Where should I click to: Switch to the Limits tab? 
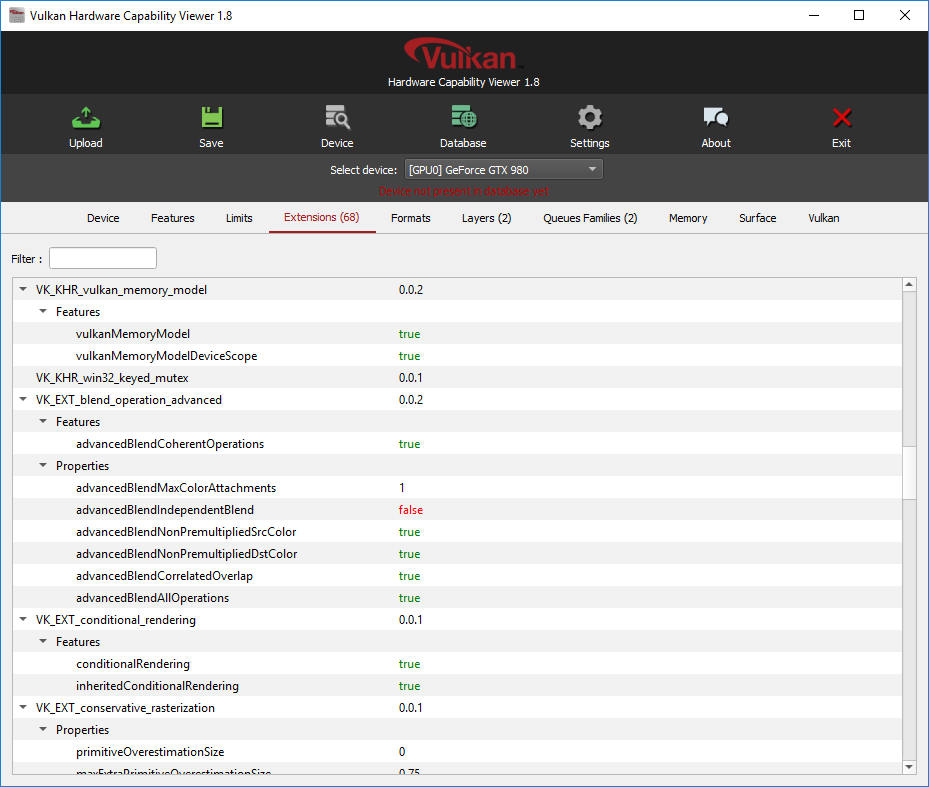click(x=239, y=218)
